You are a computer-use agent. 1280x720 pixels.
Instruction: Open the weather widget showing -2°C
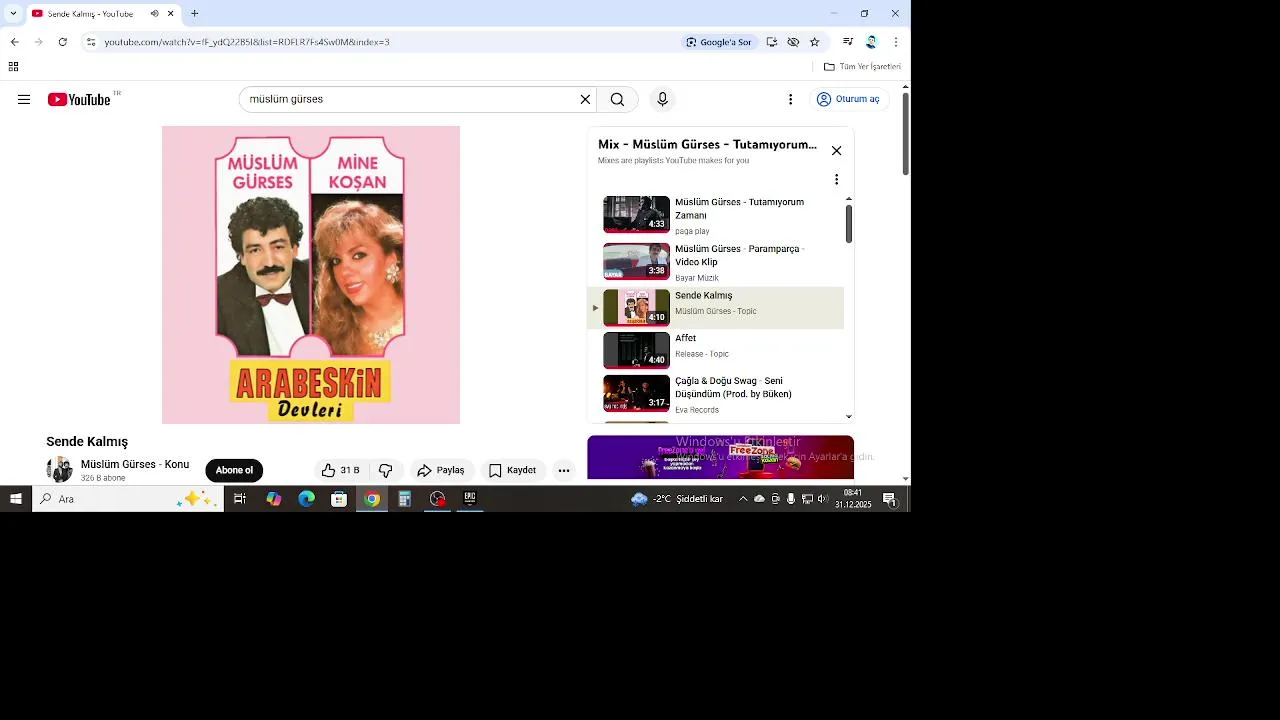677,499
